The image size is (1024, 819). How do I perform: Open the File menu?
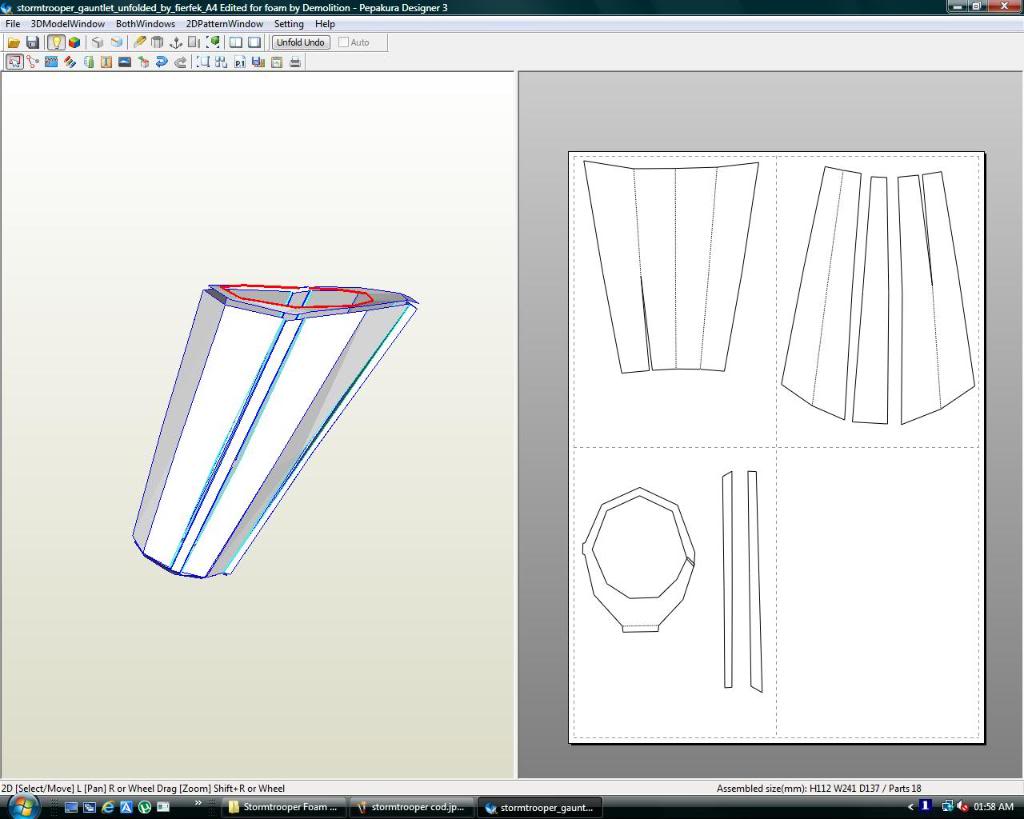click(13, 24)
